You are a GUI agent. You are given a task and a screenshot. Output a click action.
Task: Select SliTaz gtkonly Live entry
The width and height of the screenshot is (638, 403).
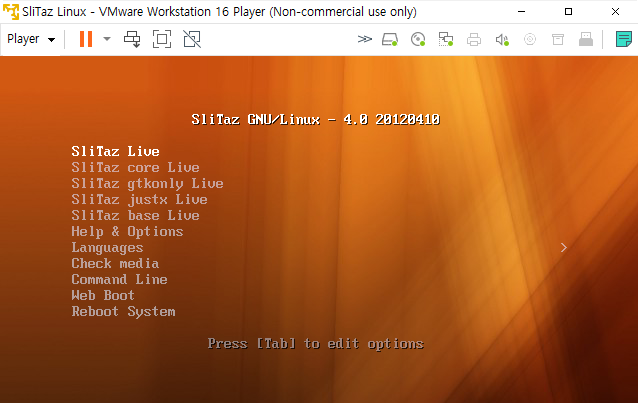[147, 184]
